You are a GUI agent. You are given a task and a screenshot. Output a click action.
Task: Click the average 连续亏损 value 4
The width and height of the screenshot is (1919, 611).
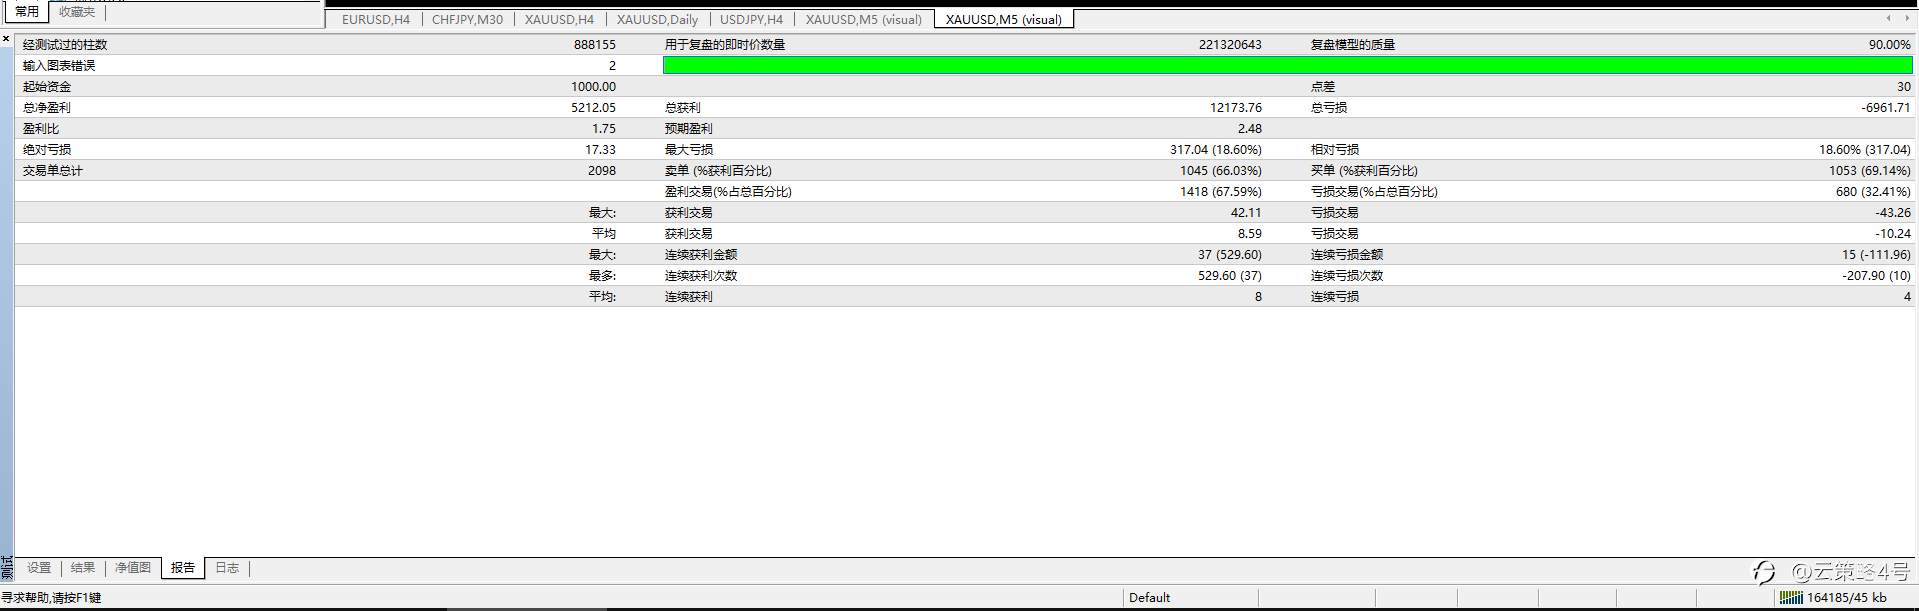point(1907,297)
